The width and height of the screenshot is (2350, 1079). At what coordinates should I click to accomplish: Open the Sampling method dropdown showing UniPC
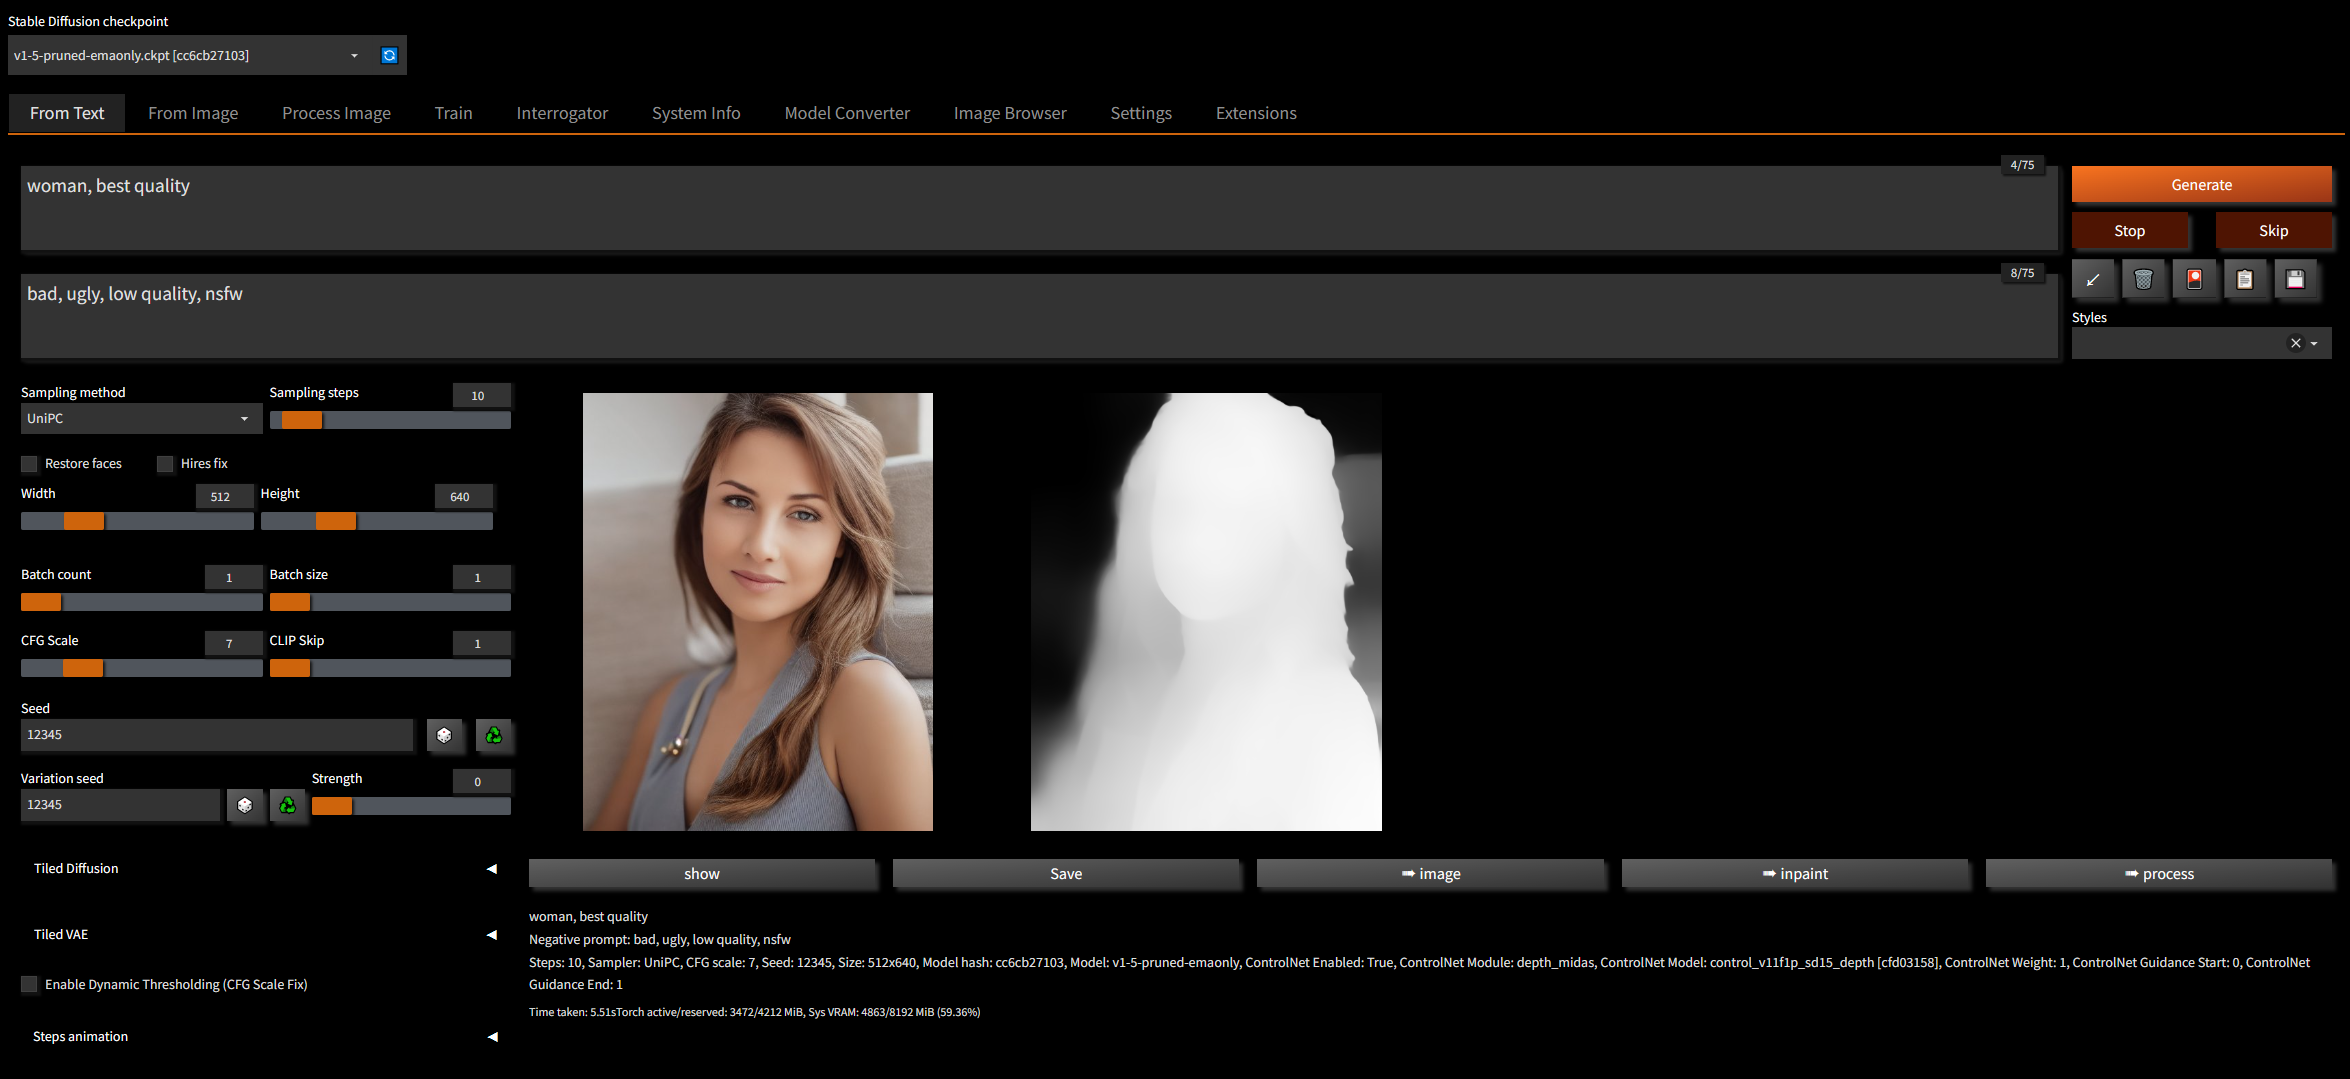(x=140, y=418)
